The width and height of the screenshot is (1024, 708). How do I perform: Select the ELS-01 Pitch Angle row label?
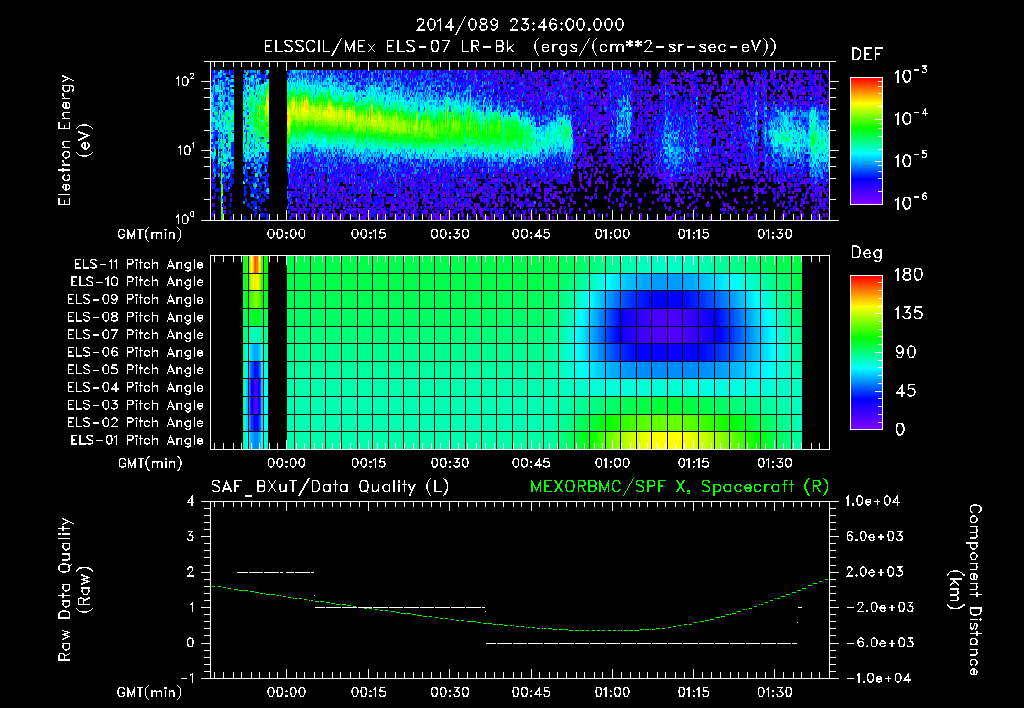click(x=137, y=440)
